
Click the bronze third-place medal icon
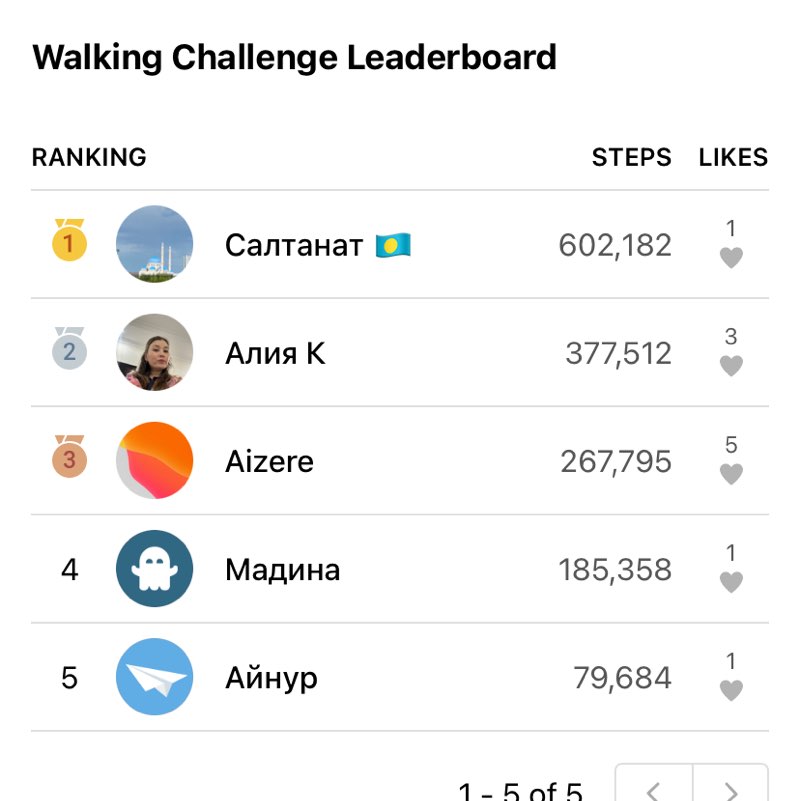tap(69, 457)
